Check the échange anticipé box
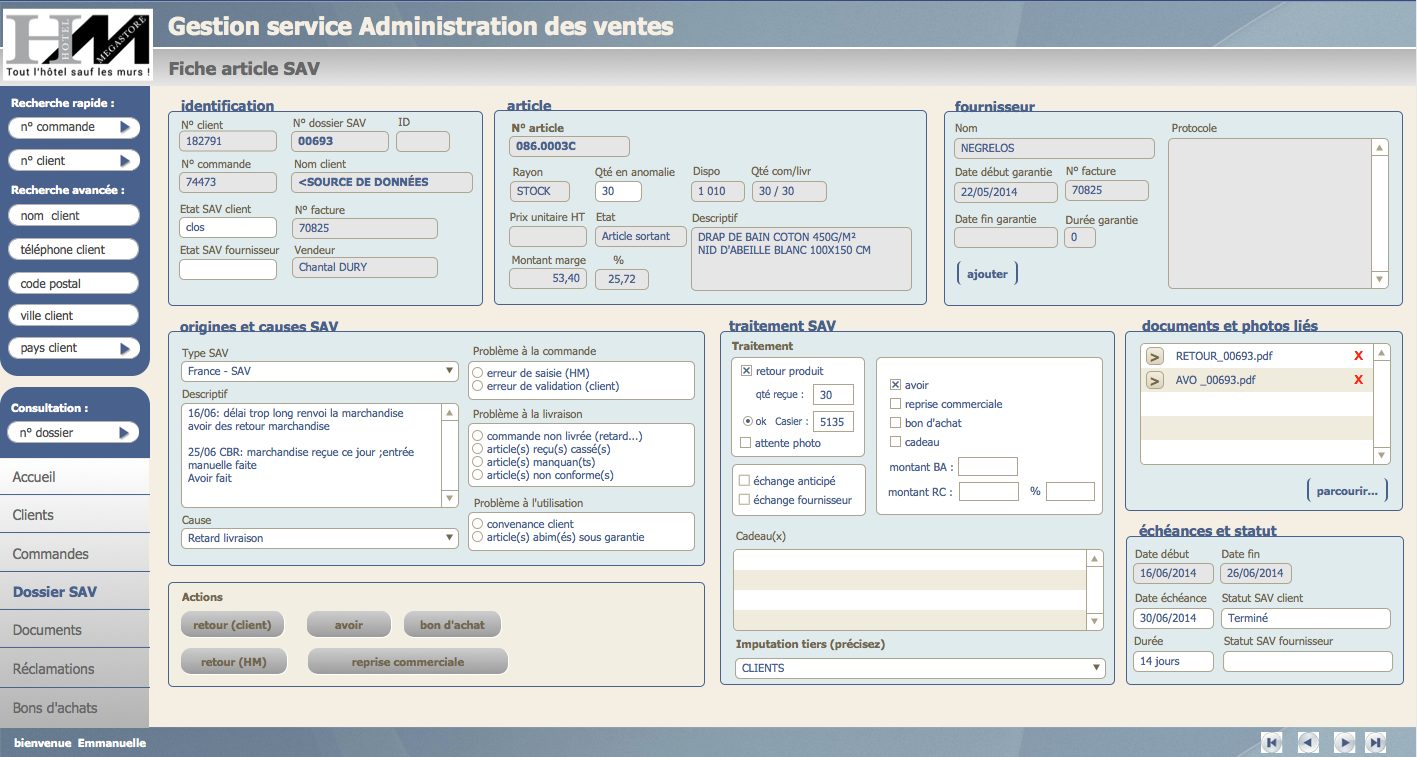Screen dimensions: 1417x757 pyautogui.click(x=744, y=481)
